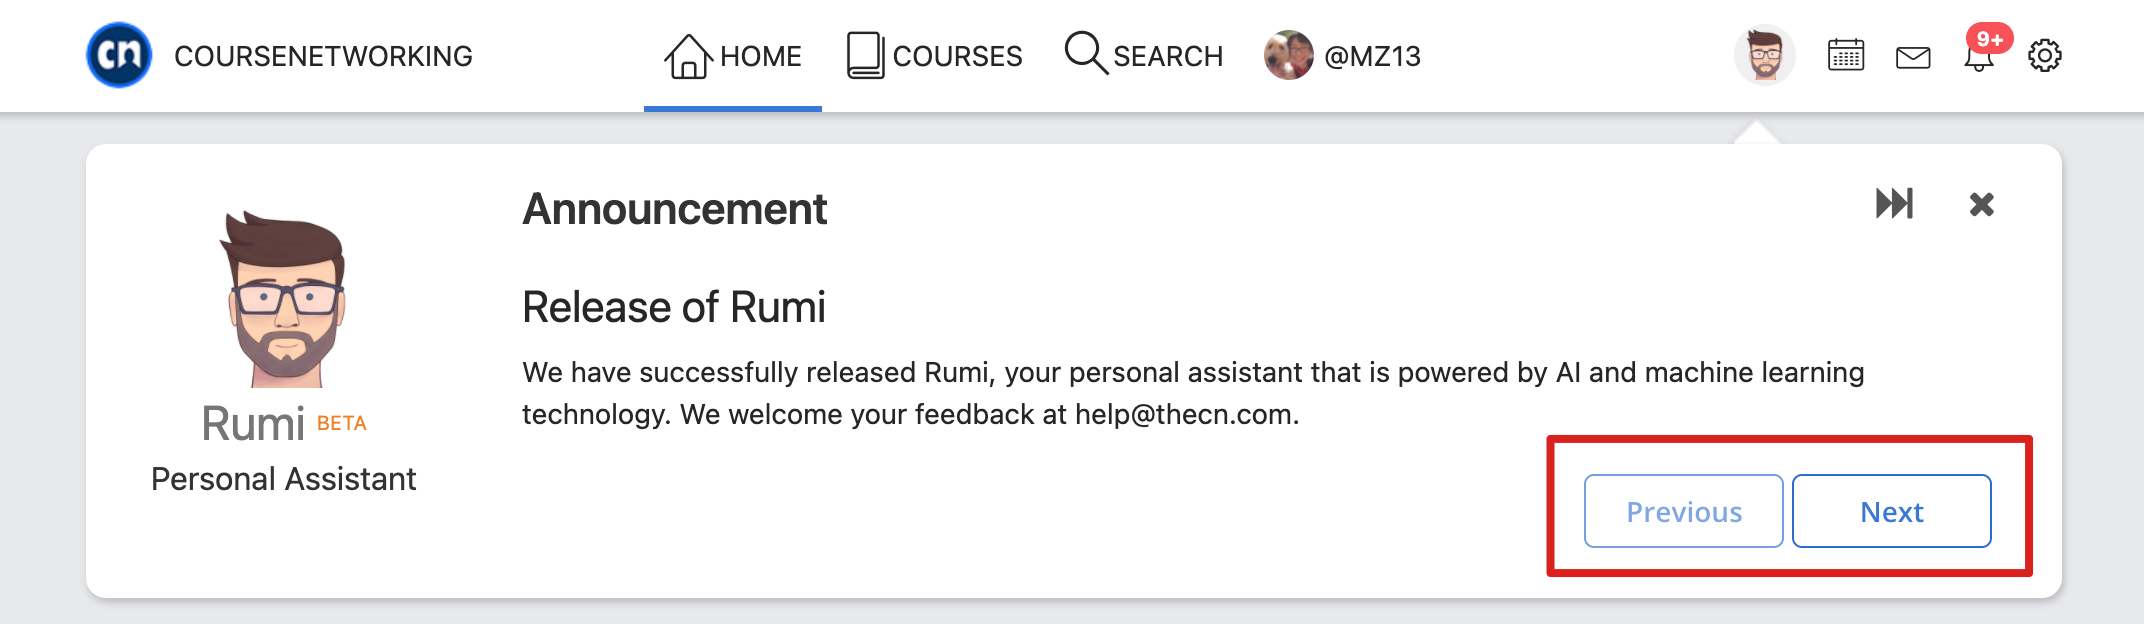The image size is (2144, 624).
Task: Click the COURSENETWORKING site title
Action: pyautogui.click(x=323, y=56)
